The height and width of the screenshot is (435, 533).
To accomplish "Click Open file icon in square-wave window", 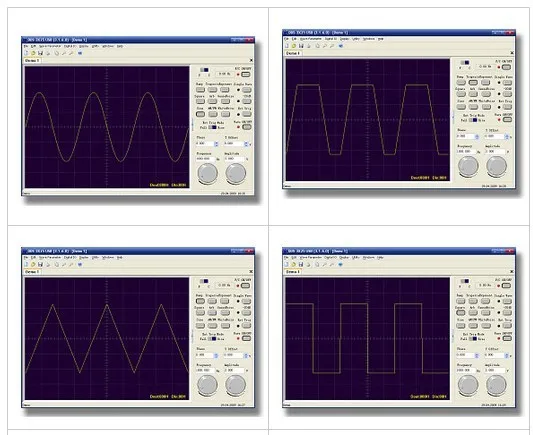I will pyautogui.click(x=294, y=264).
